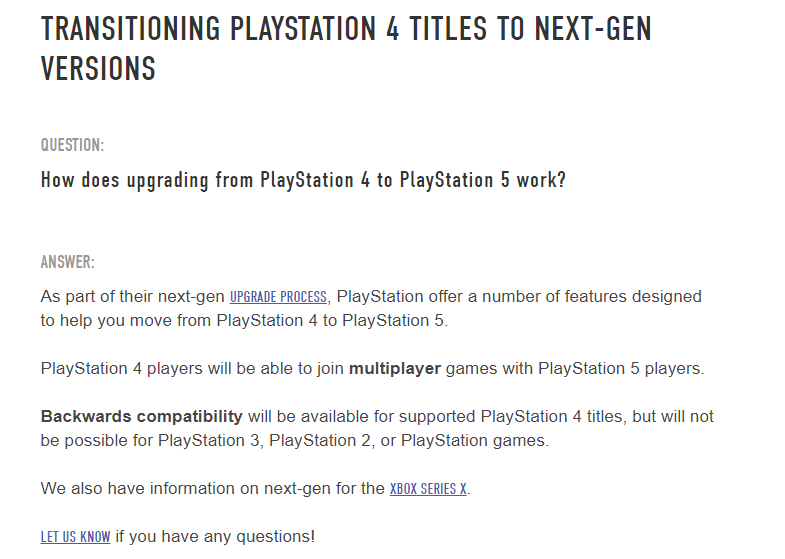Open the UPGRADE PROCESS link
This screenshot has width=785, height=559.
[x=278, y=297]
